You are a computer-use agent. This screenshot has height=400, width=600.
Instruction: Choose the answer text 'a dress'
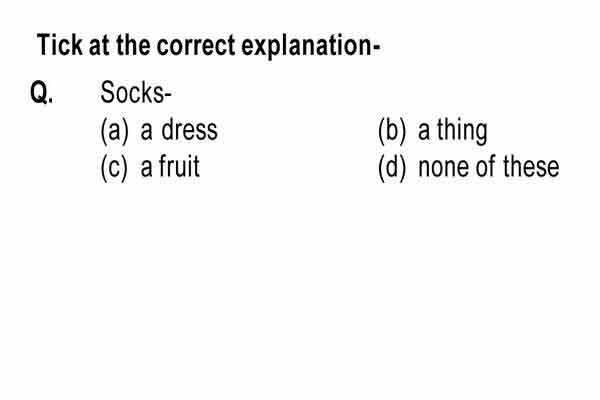point(179,130)
